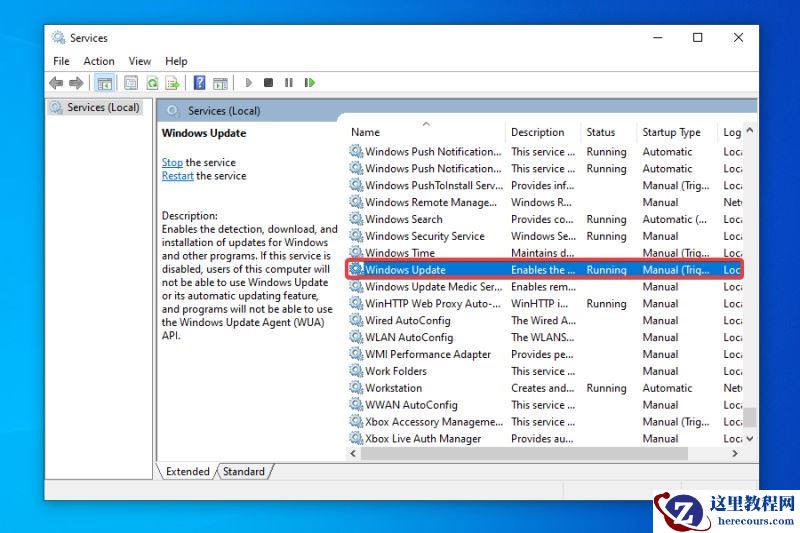Open the File menu
This screenshot has height=533, width=800.
[x=61, y=61]
